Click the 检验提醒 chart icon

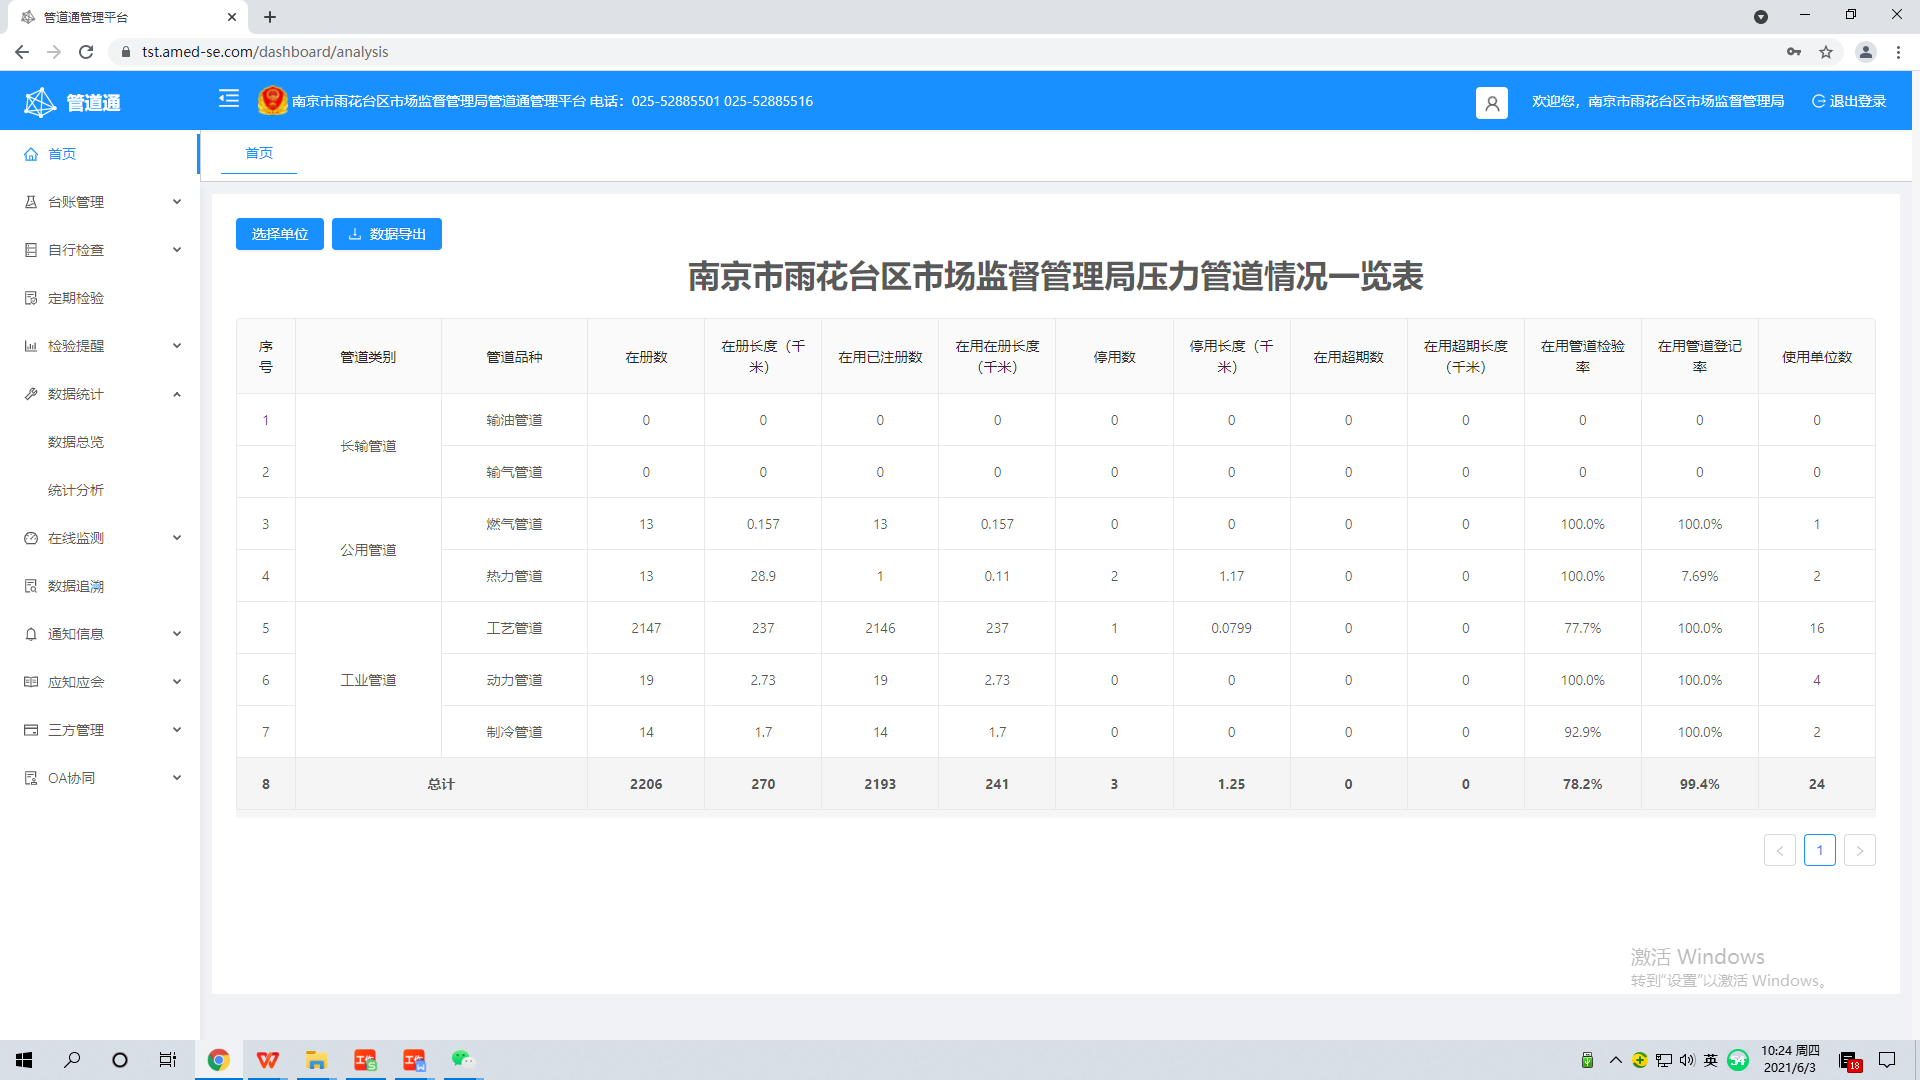pos(31,346)
